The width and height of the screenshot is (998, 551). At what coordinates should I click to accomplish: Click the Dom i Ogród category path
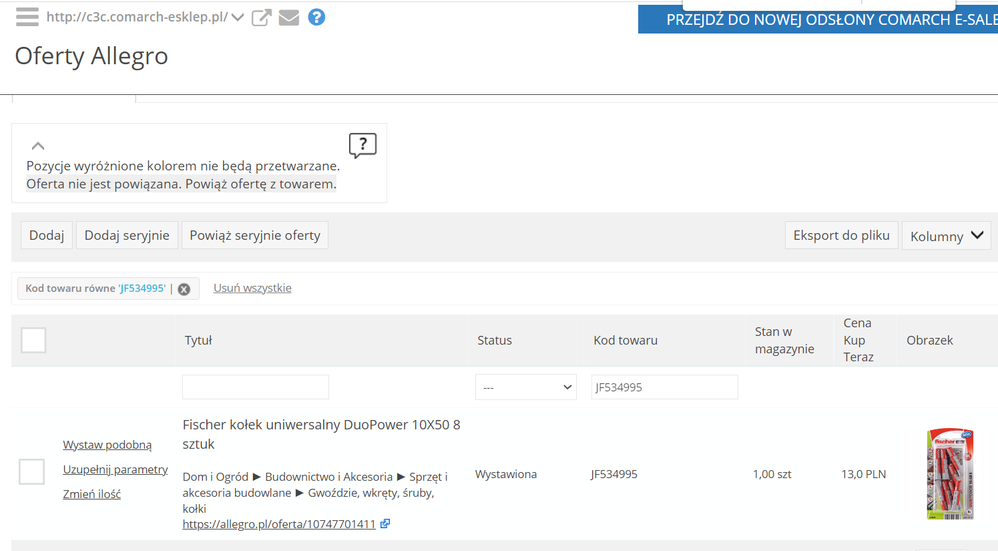(315, 492)
